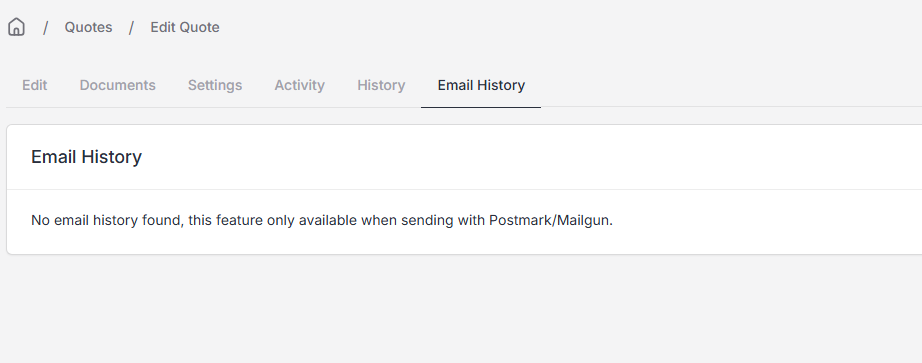This screenshot has width=922, height=363.
Task: Click the word Postmark/Mailgun in the message
Action: click(550, 221)
